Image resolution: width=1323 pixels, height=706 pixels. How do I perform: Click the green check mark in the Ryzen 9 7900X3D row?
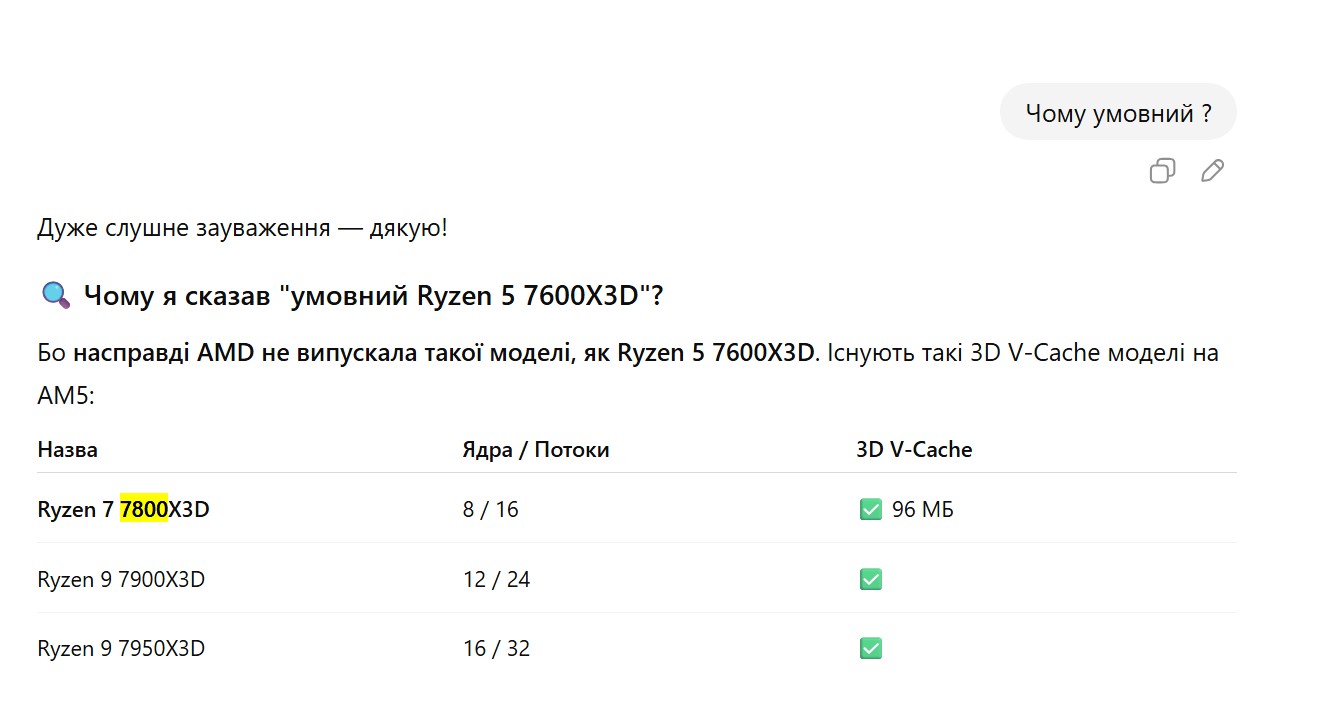tap(870, 579)
